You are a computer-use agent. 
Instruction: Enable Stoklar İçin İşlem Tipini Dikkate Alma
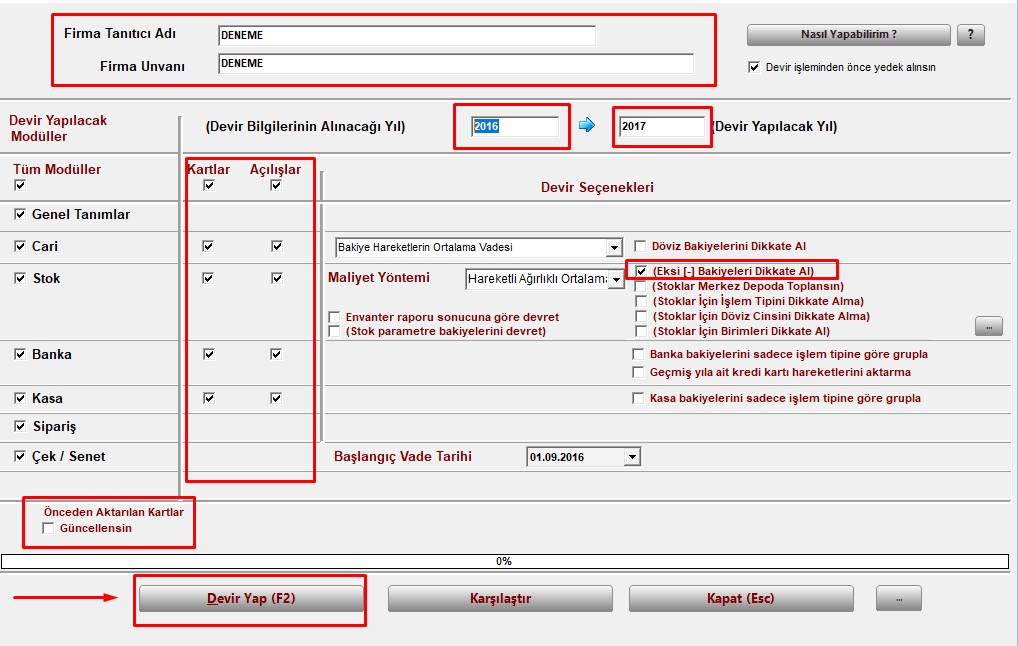(641, 301)
